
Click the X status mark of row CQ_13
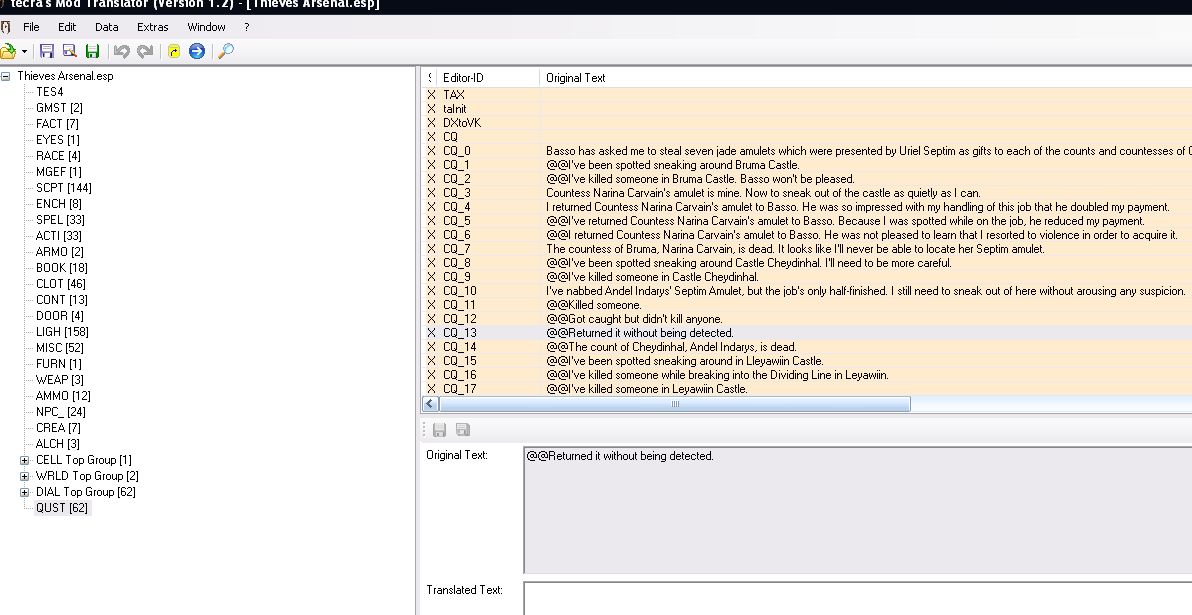coord(431,333)
